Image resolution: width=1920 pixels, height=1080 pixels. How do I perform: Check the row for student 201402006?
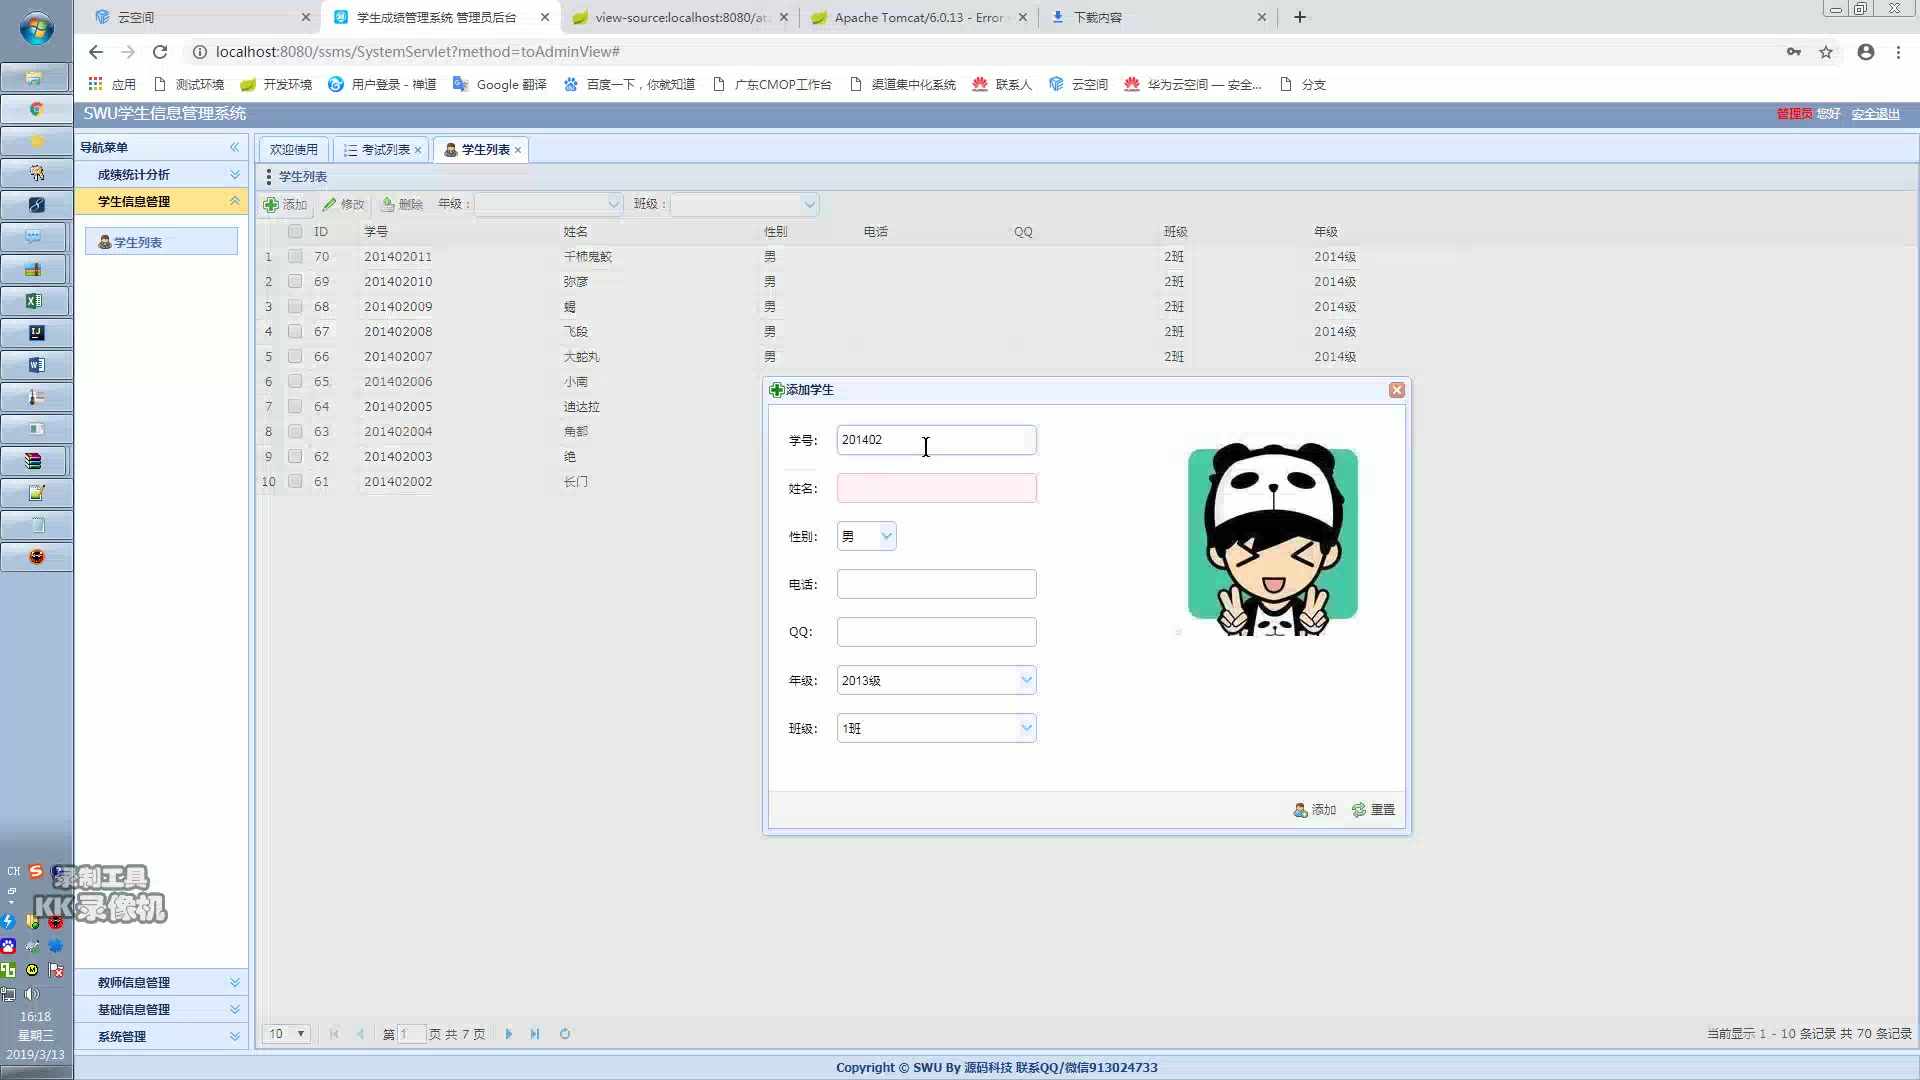tap(295, 382)
